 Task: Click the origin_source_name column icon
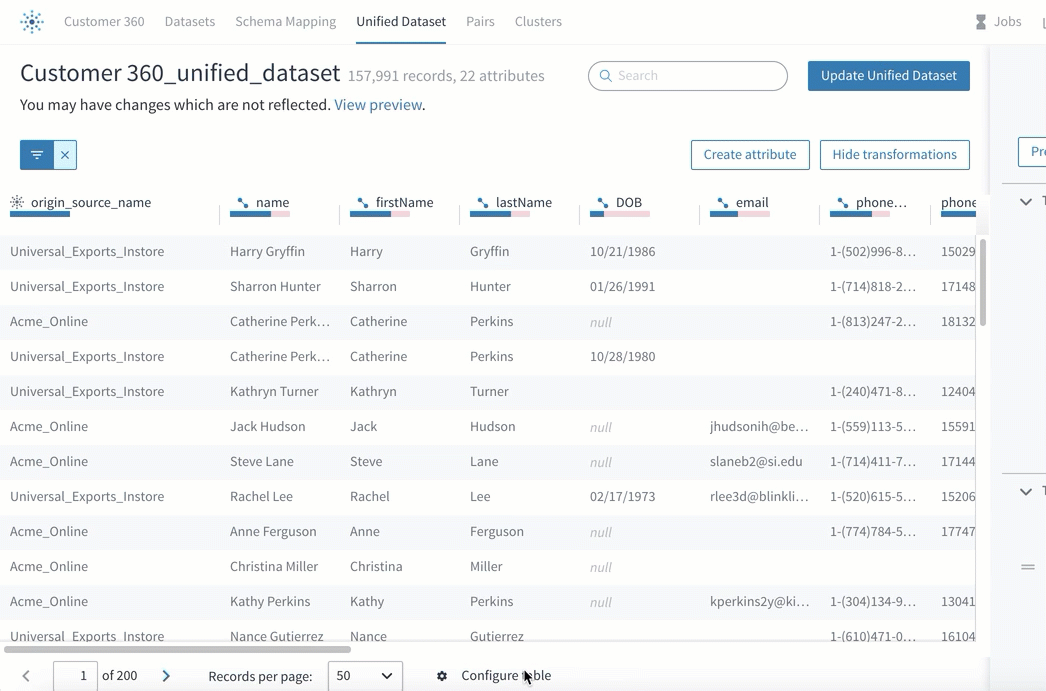click(17, 202)
